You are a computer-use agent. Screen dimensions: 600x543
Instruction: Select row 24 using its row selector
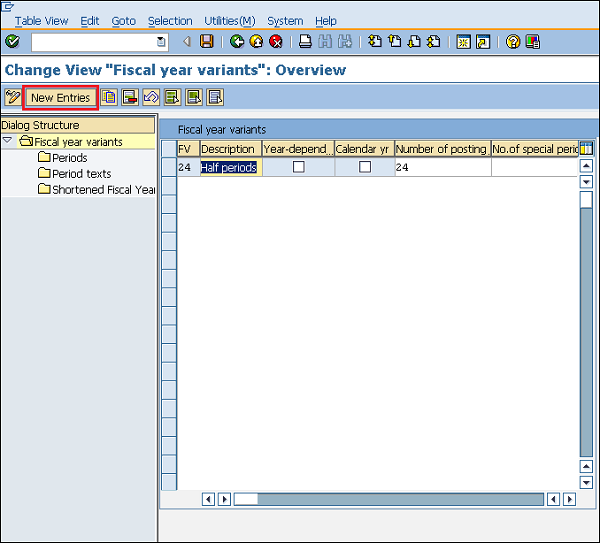click(168, 167)
